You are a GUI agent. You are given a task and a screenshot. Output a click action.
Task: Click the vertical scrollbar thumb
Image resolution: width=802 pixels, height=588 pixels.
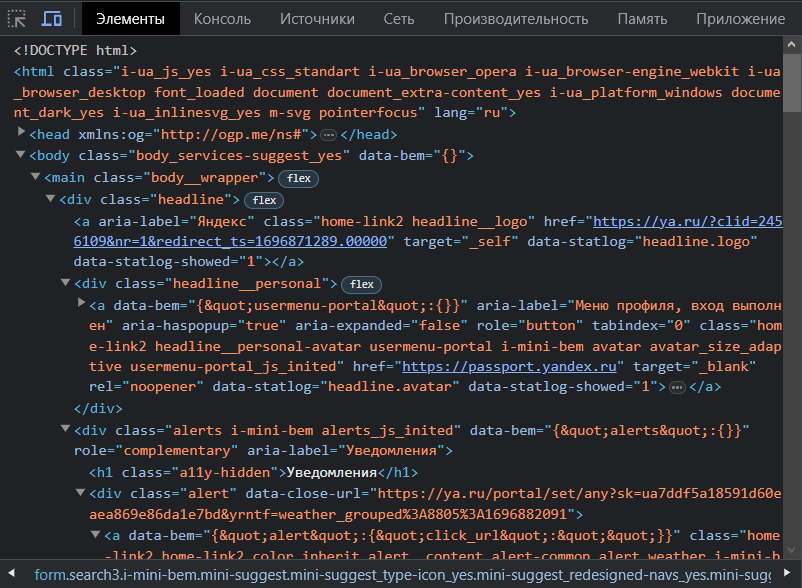792,82
